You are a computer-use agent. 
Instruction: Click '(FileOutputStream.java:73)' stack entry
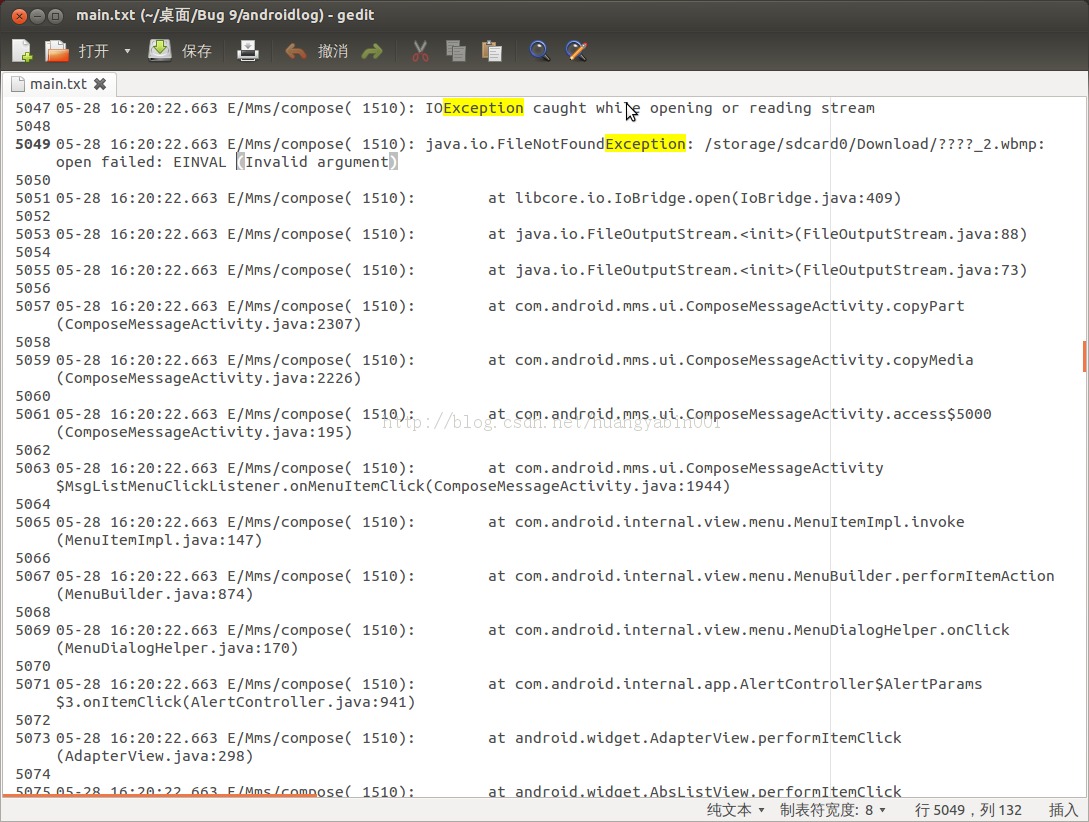(x=911, y=271)
